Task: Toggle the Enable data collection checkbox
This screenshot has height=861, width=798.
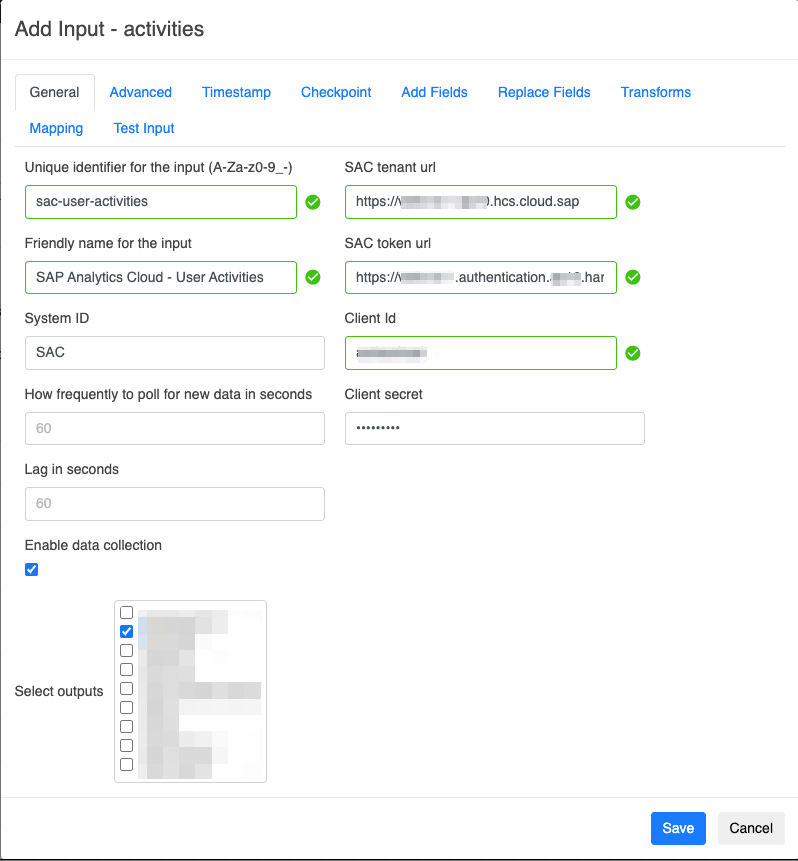Action: pos(32,570)
